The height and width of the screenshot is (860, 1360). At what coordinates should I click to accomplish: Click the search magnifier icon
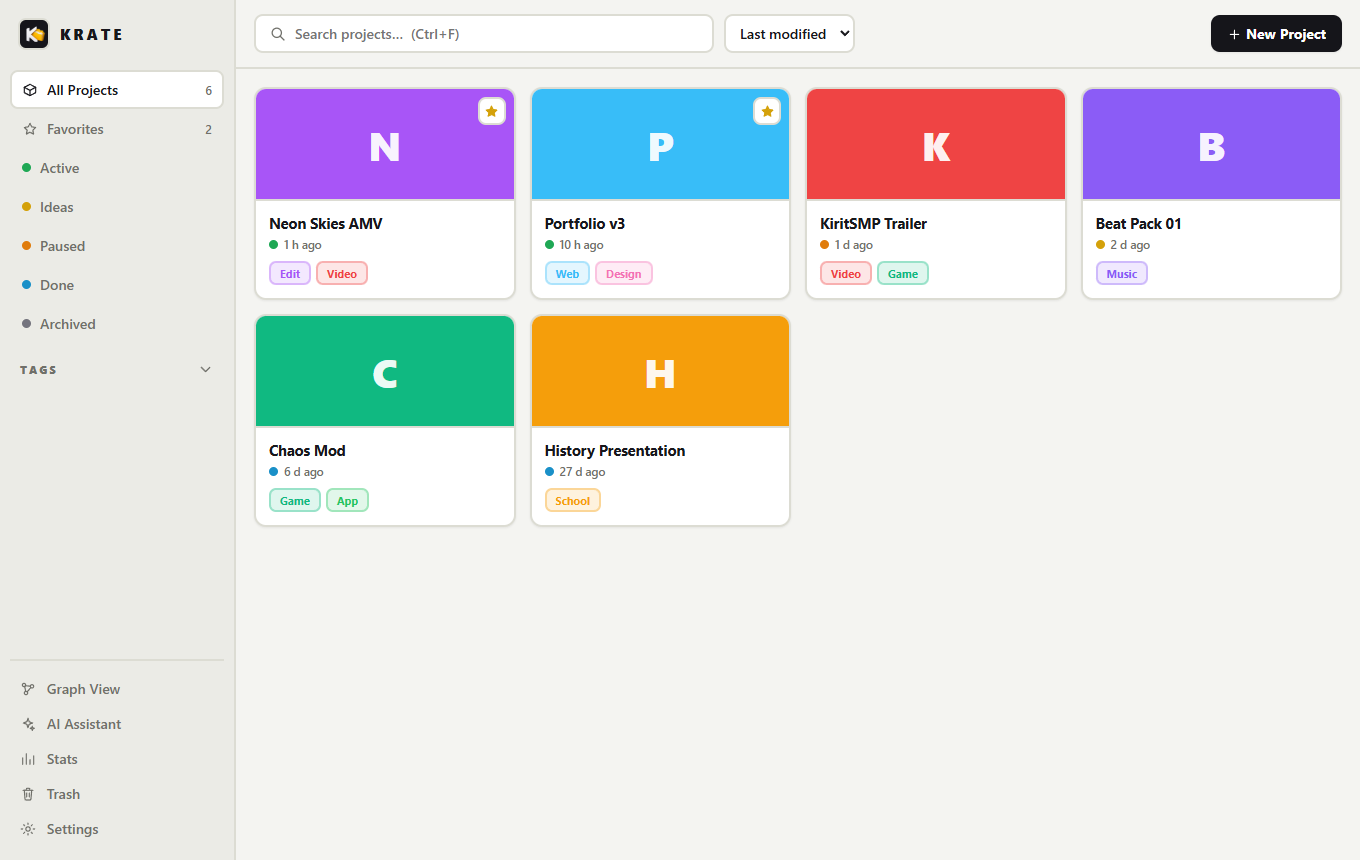tap(278, 34)
